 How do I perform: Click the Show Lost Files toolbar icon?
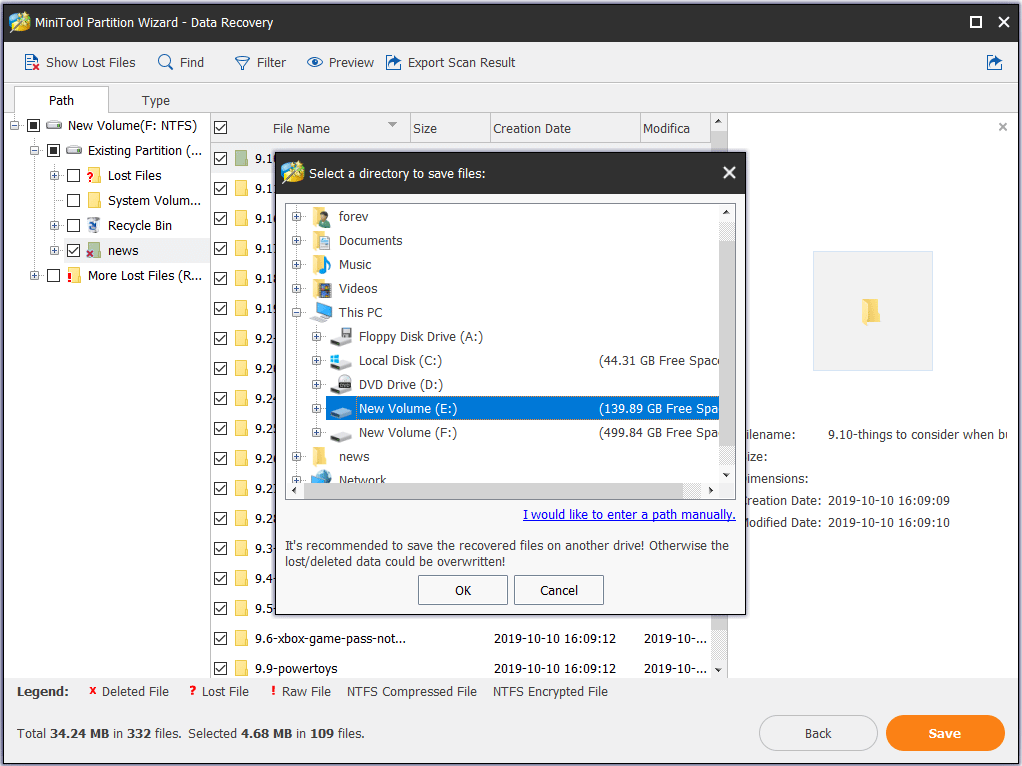coord(31,63)
